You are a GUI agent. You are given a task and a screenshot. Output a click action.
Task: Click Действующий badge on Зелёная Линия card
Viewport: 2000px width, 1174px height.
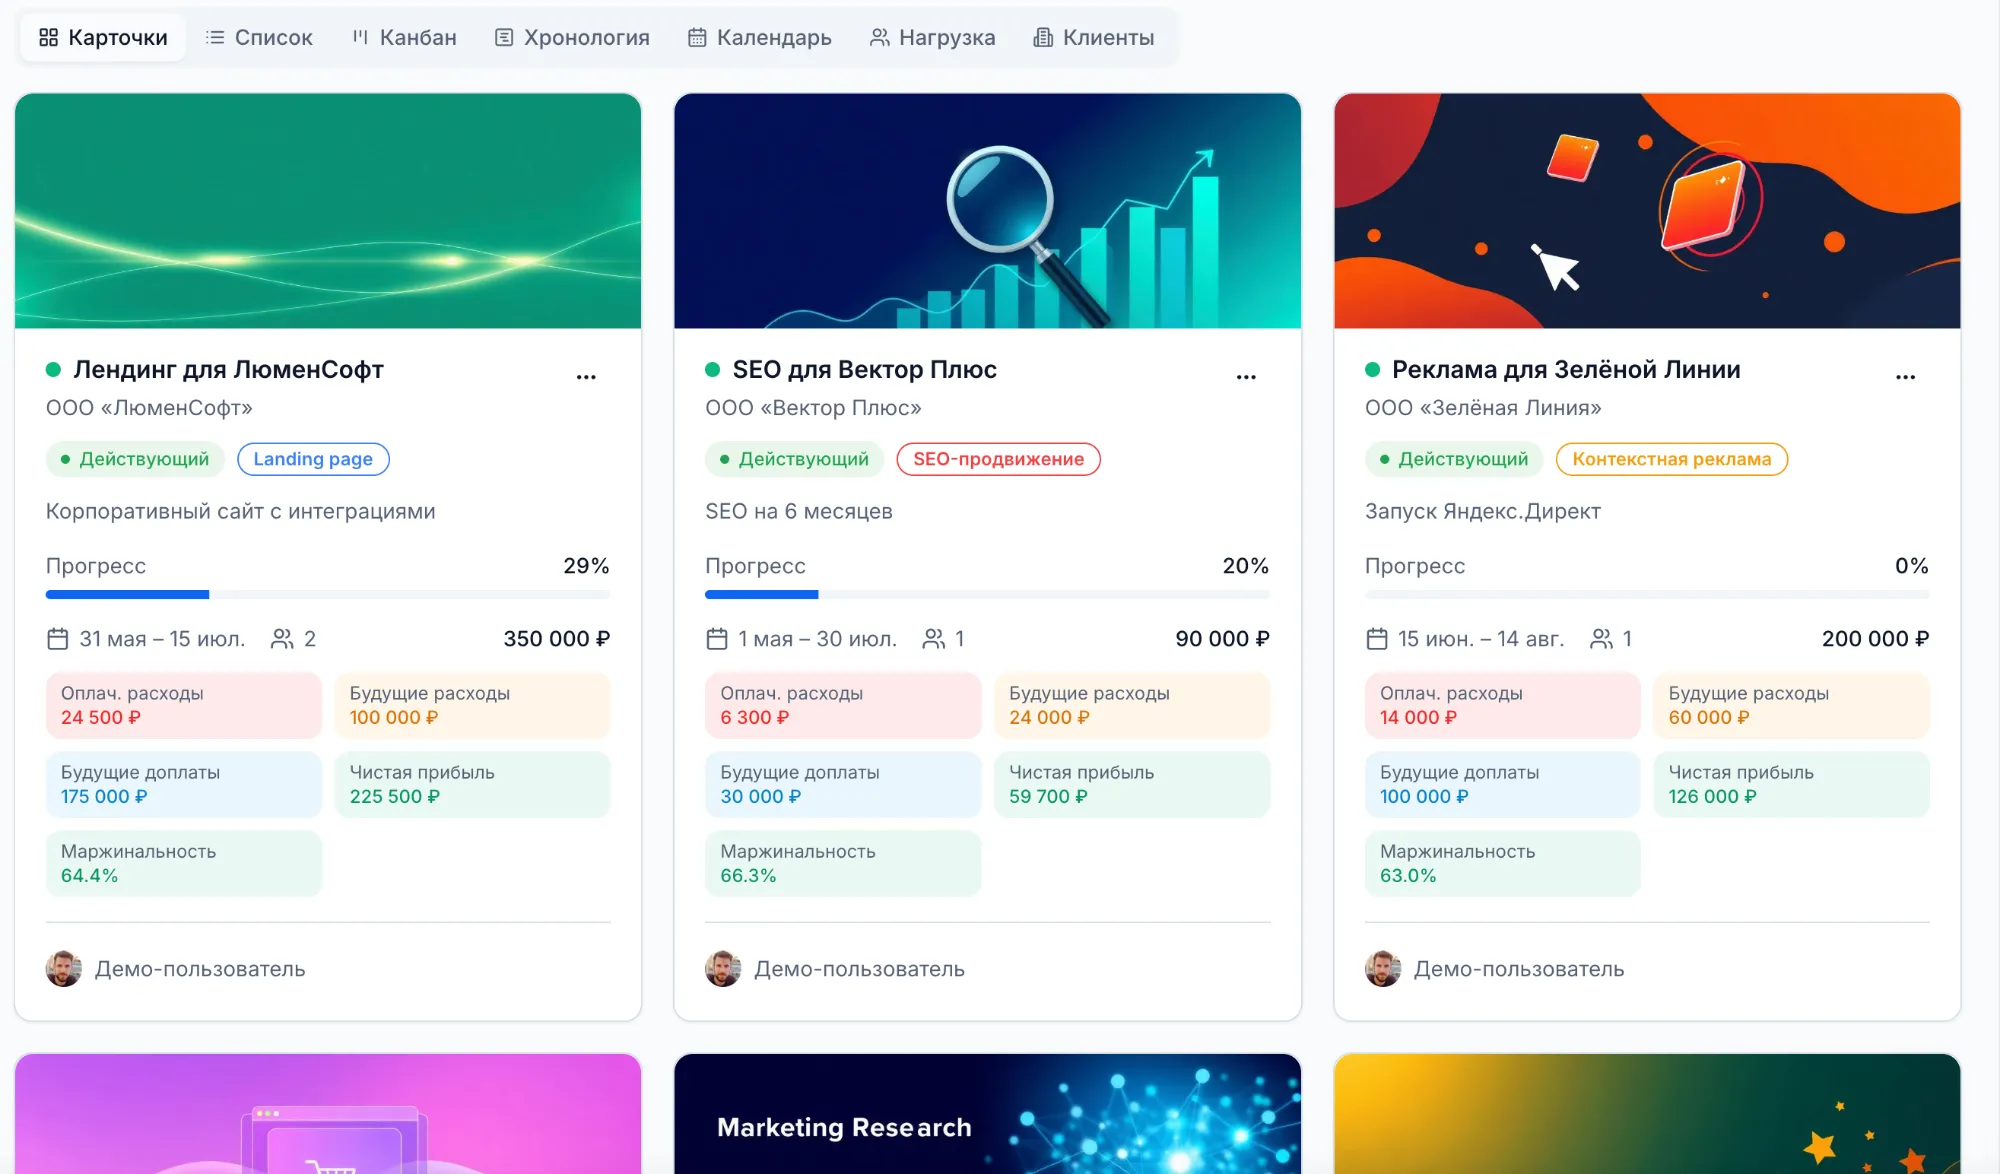[1454, 459]
